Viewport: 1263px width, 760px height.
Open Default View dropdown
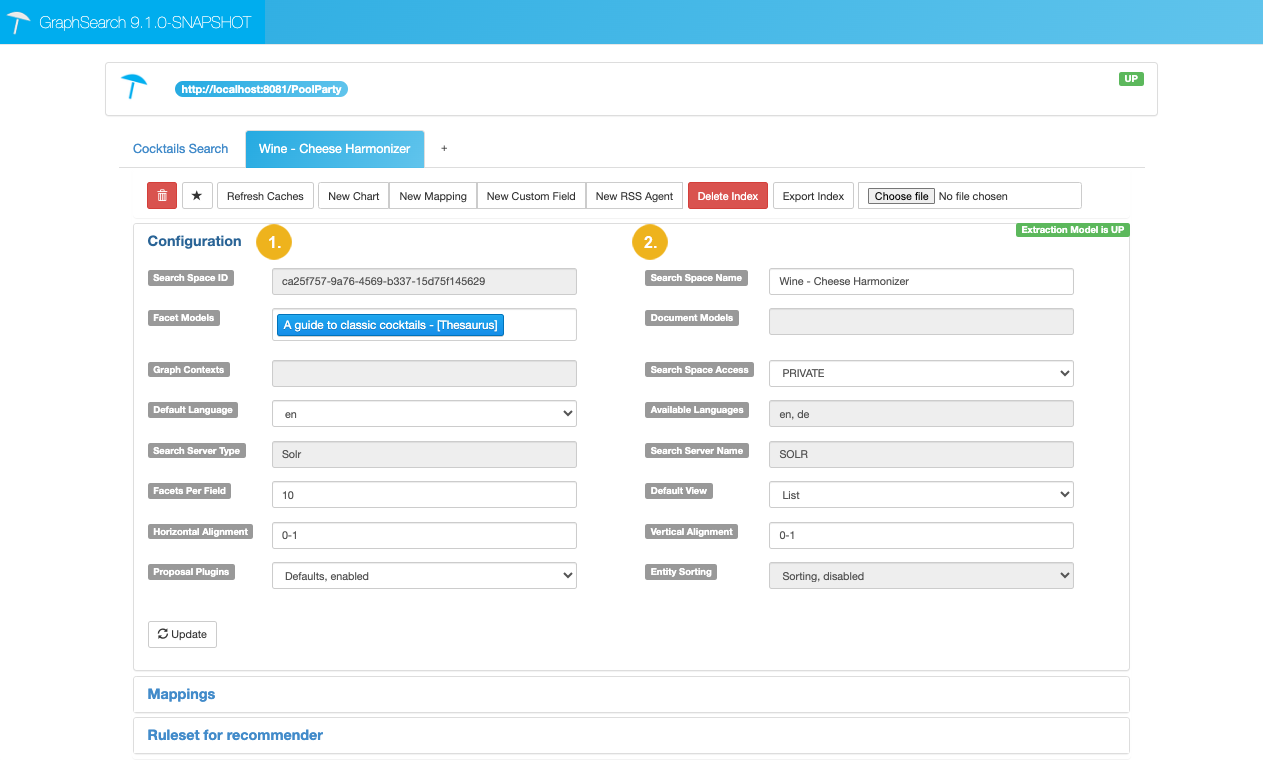(921, 495)
